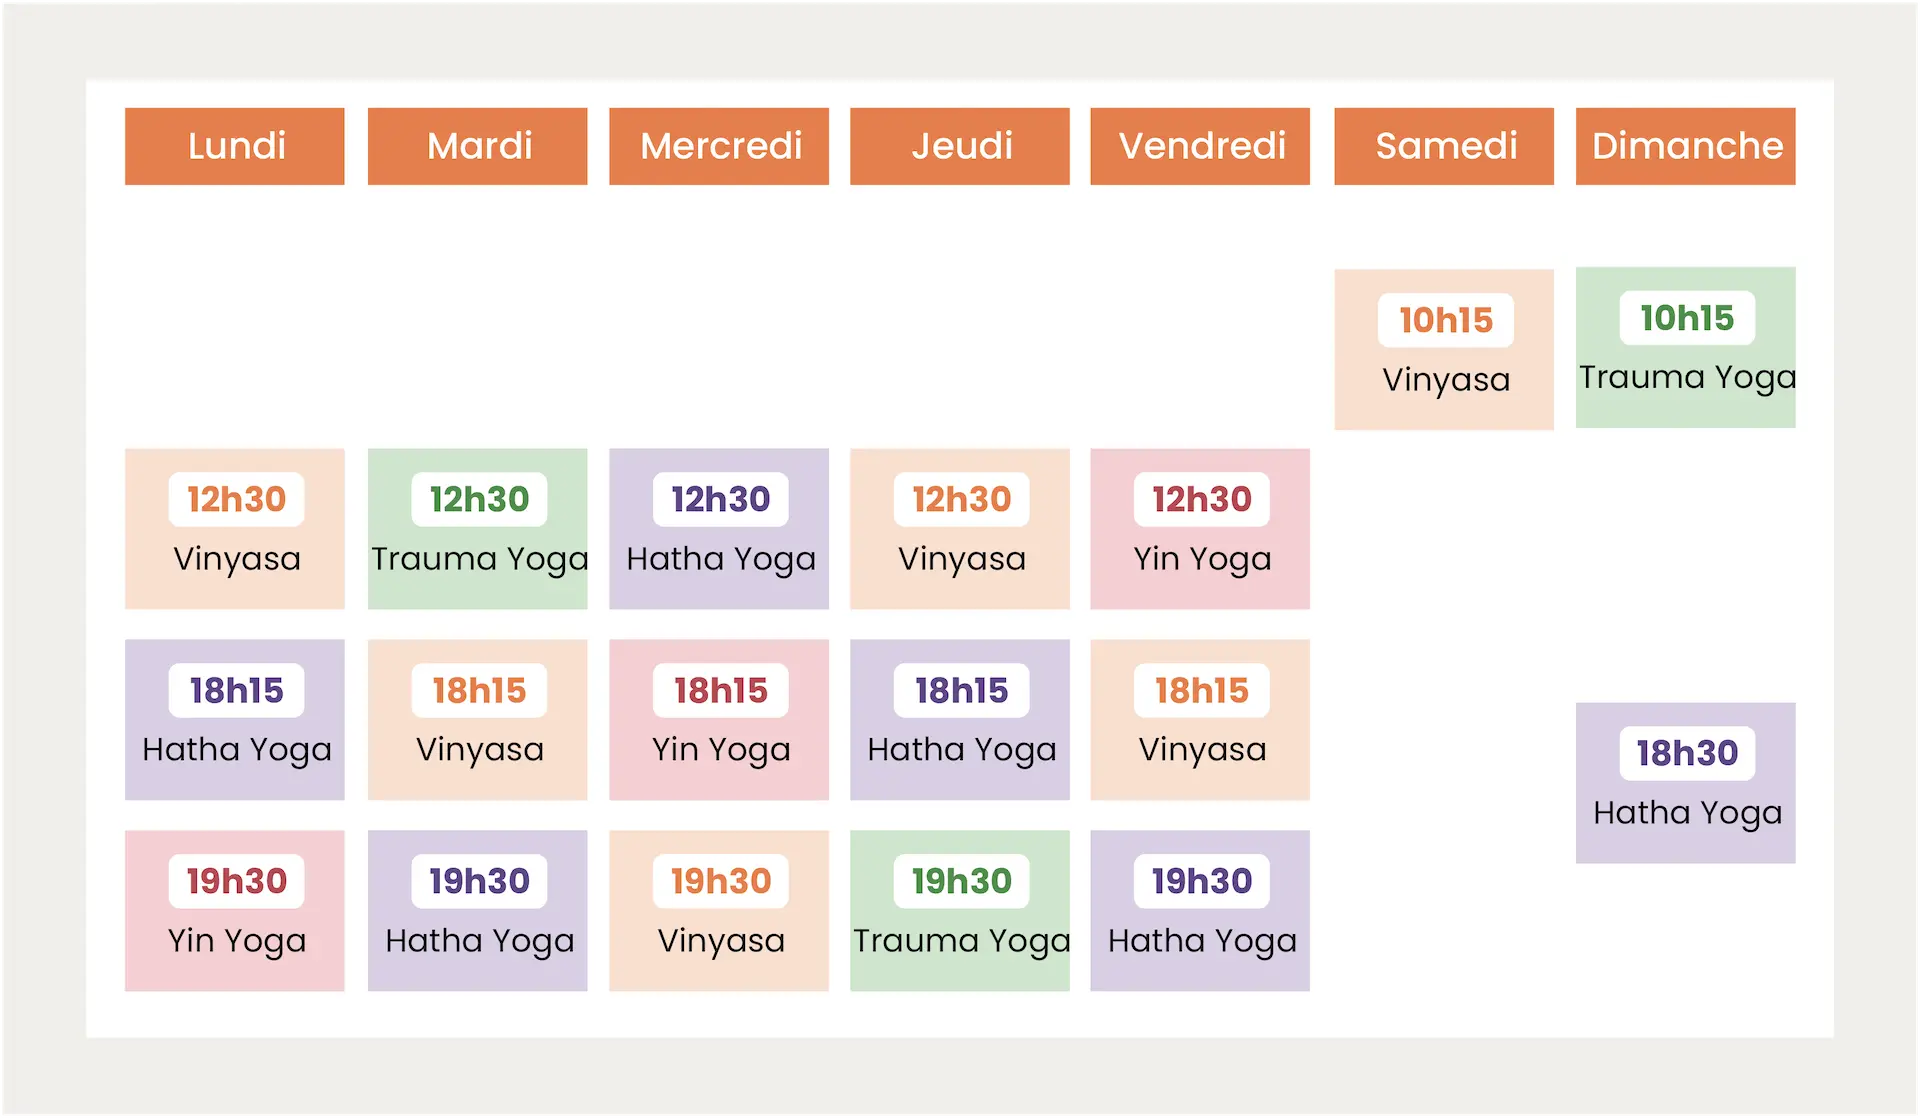Click the 19h30 time badge on Wednesday
The image size is (1920, 1118).
720,881
